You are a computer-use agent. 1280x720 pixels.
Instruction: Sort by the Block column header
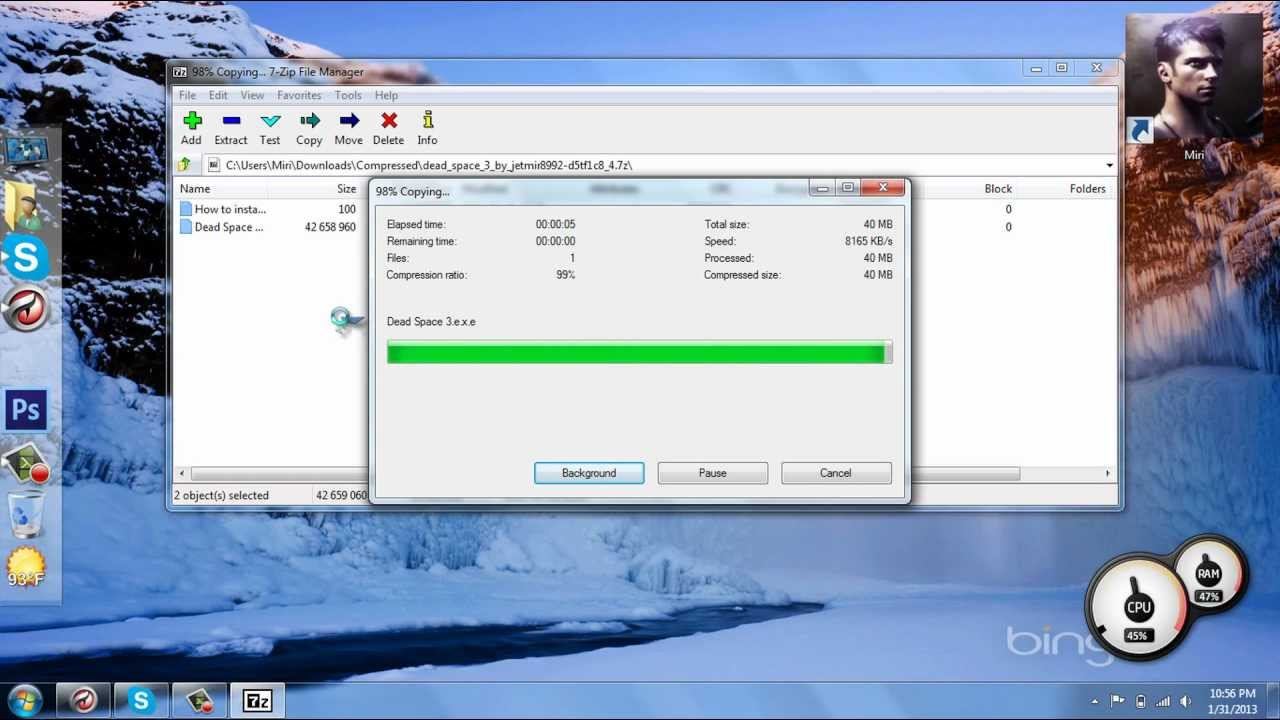tap(998, 189)
